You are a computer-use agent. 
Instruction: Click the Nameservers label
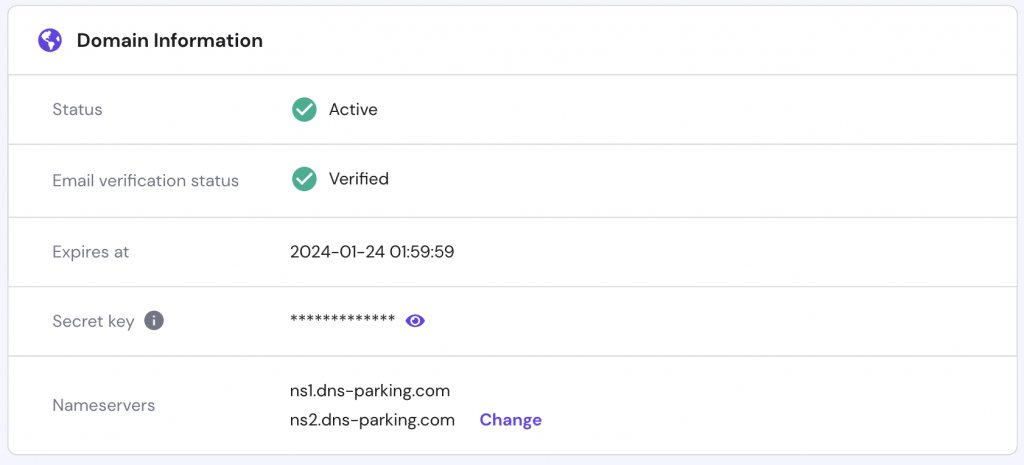(103, 405)
